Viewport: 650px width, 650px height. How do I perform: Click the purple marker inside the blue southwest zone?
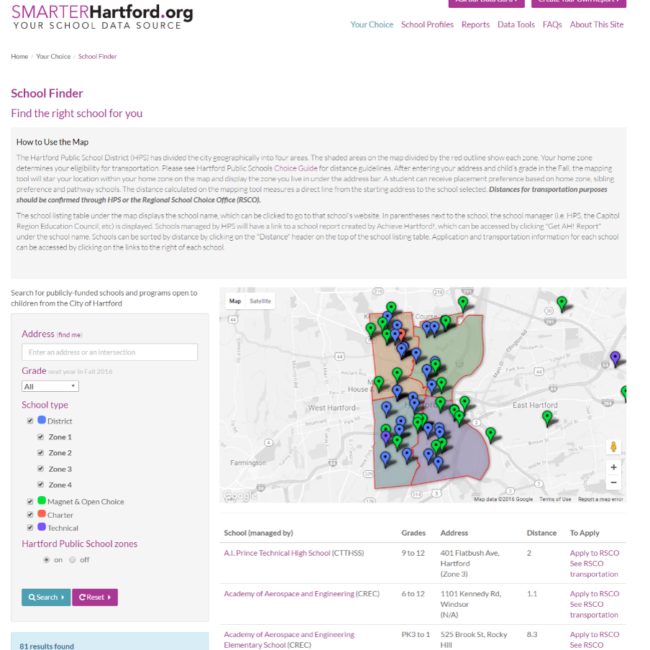pyautogui.click(x=386, y=437)
